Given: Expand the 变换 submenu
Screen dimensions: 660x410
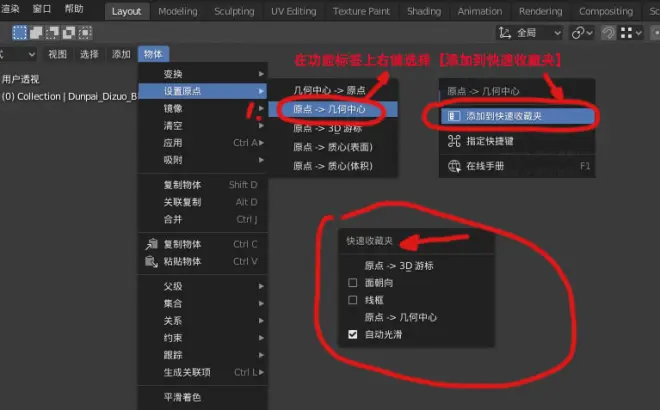Looking at the screenshot, I should tap(203, 74).
